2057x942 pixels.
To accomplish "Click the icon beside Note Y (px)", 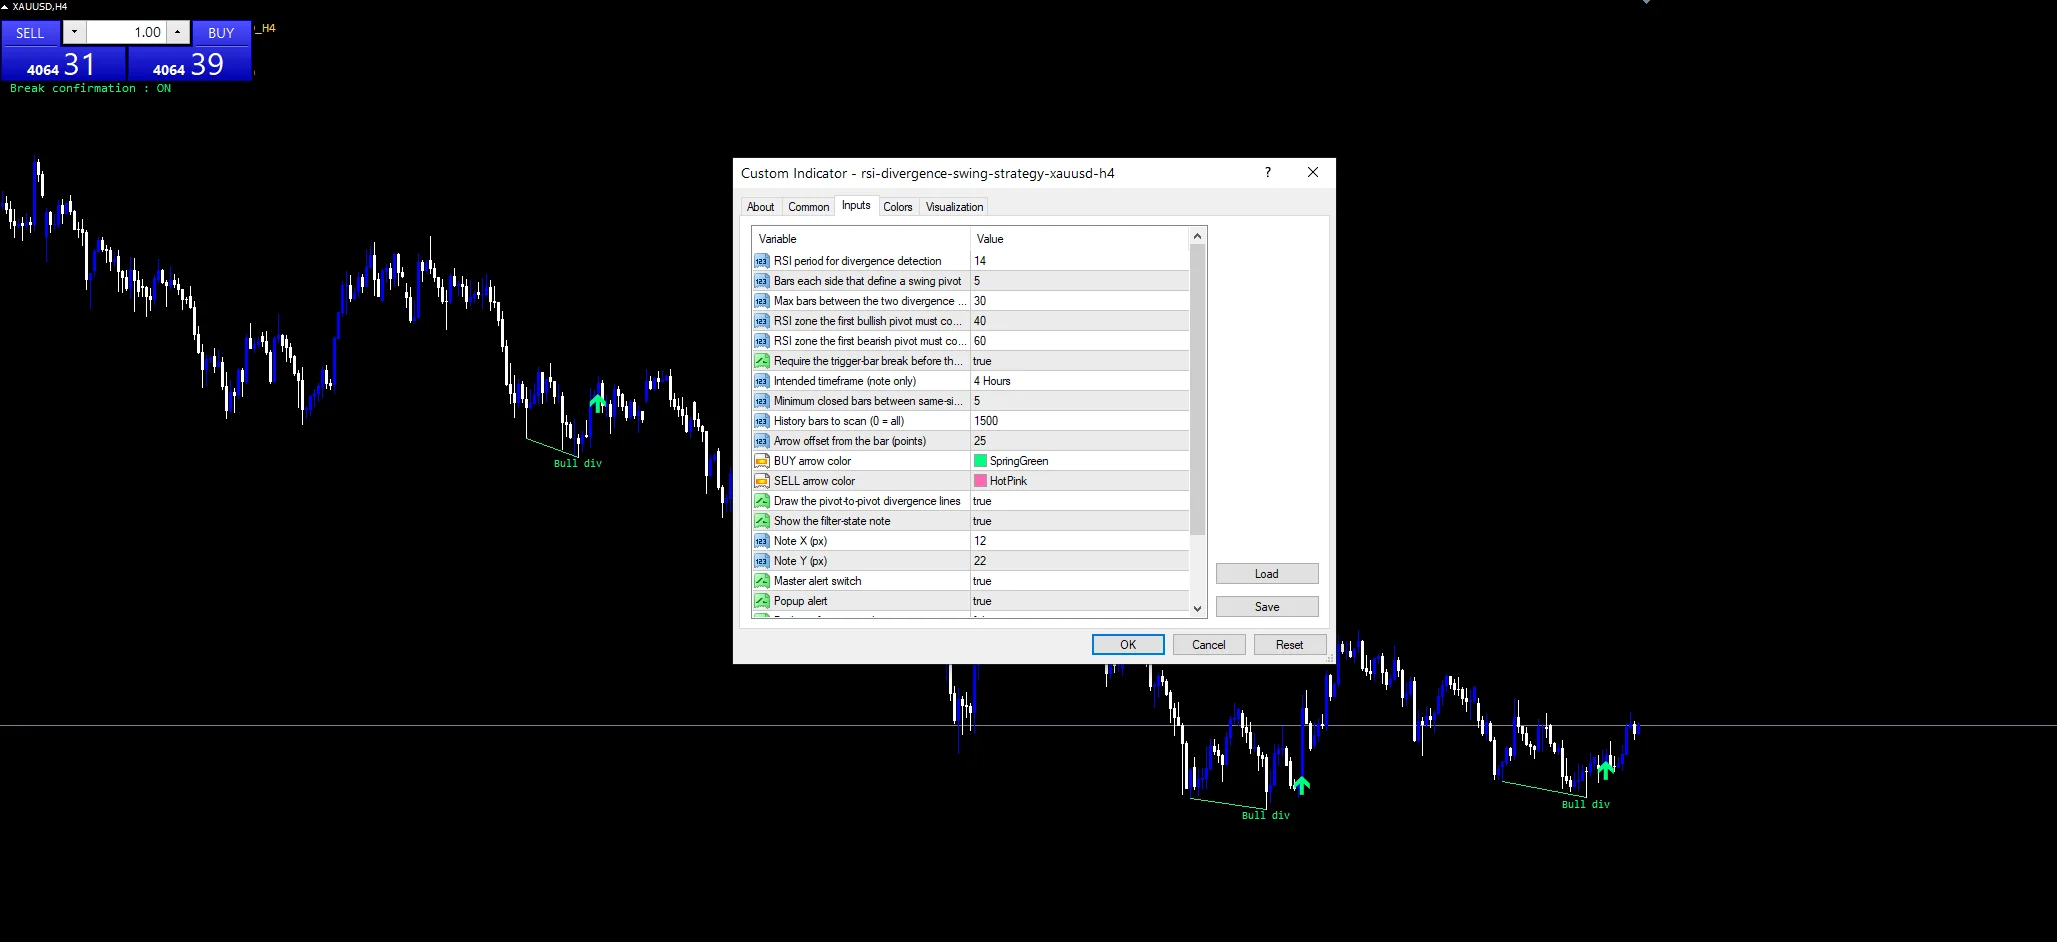I will click(x=762, y=561).
